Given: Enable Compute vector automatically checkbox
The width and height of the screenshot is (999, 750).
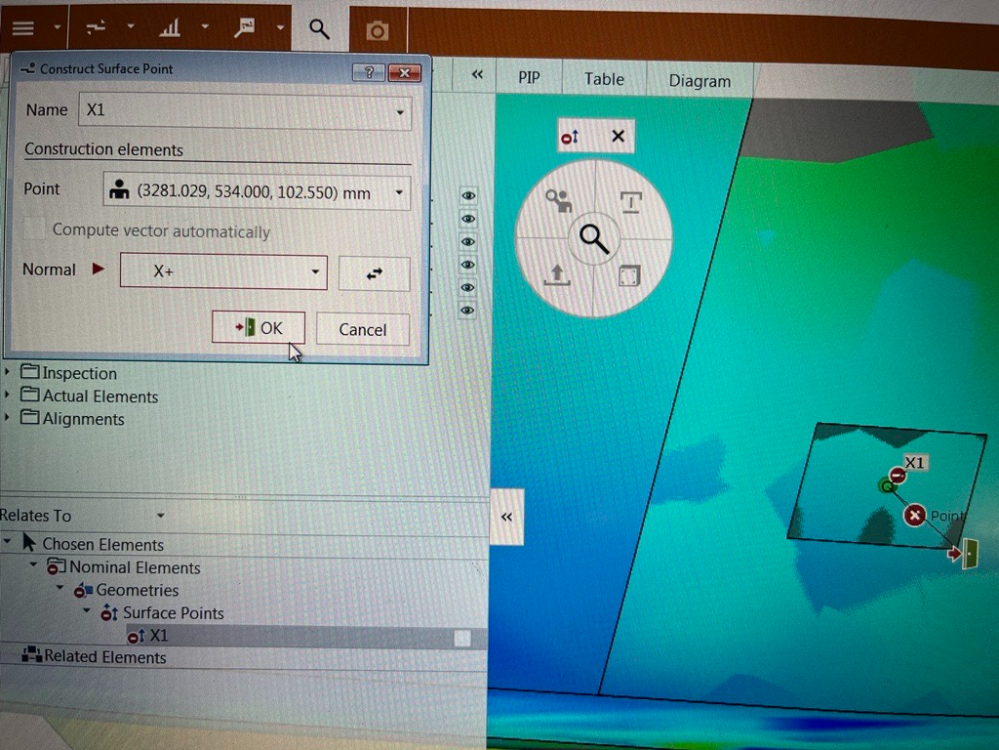Looking at the screenshot, I should pyautogui.click(x=36, y=230).
